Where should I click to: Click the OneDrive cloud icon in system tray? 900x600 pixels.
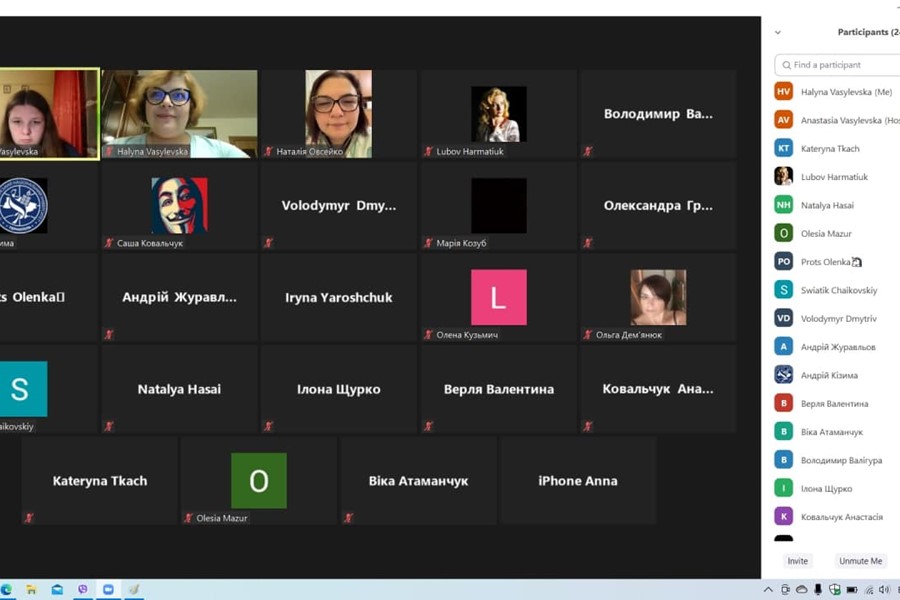(802, 590)
